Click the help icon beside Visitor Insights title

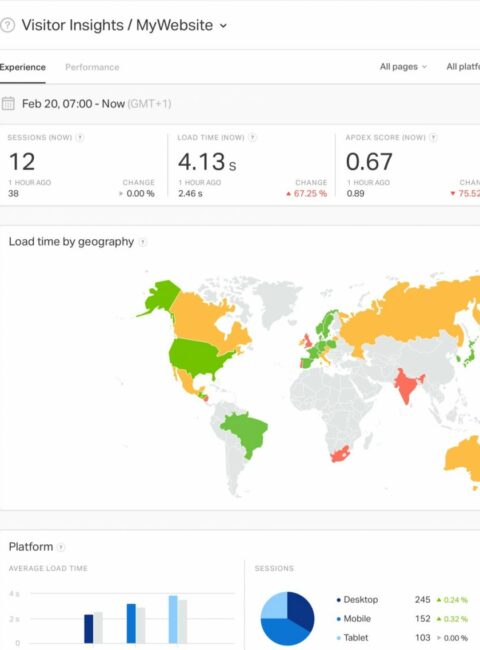coord(7,25)
